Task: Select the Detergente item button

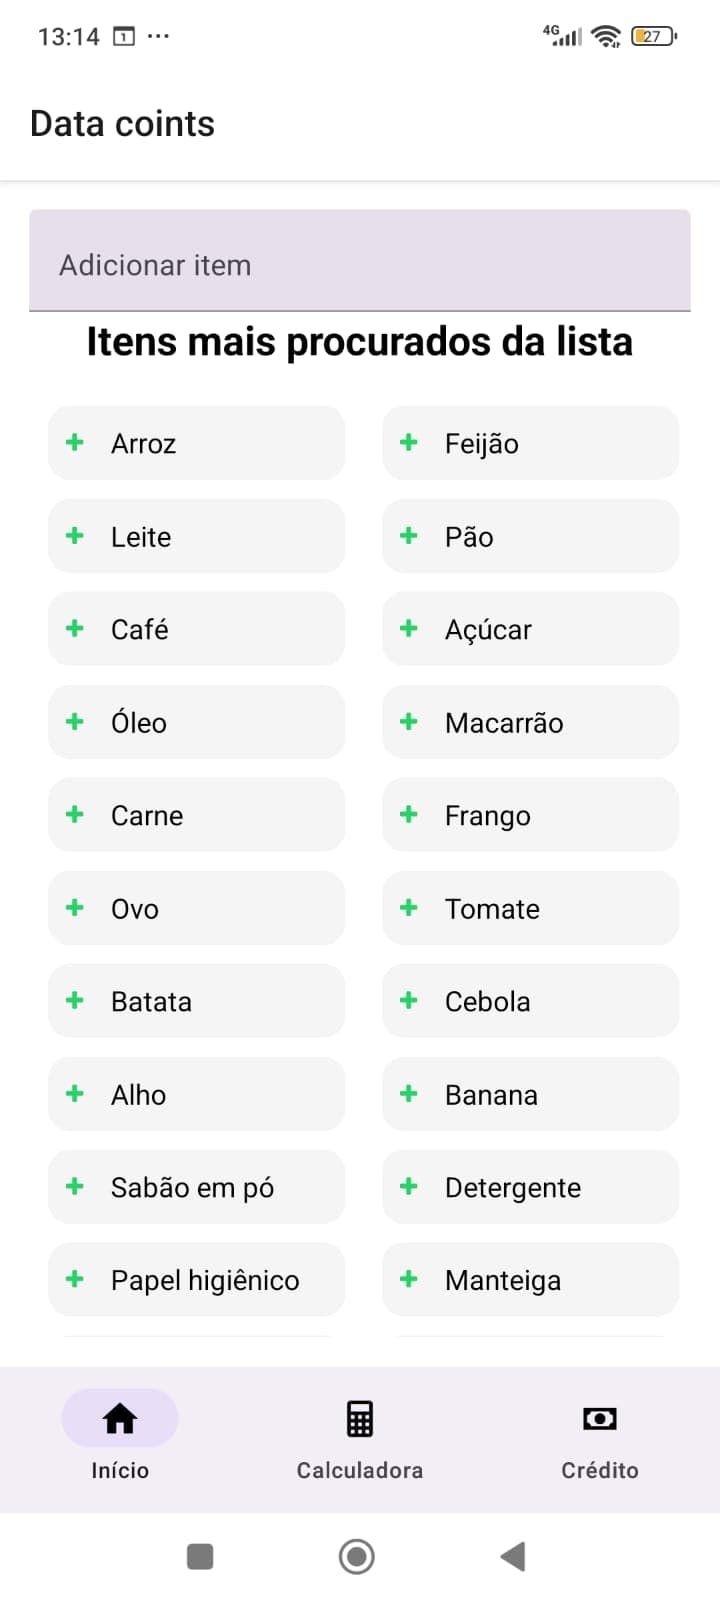Action: tap(530, 1187)
